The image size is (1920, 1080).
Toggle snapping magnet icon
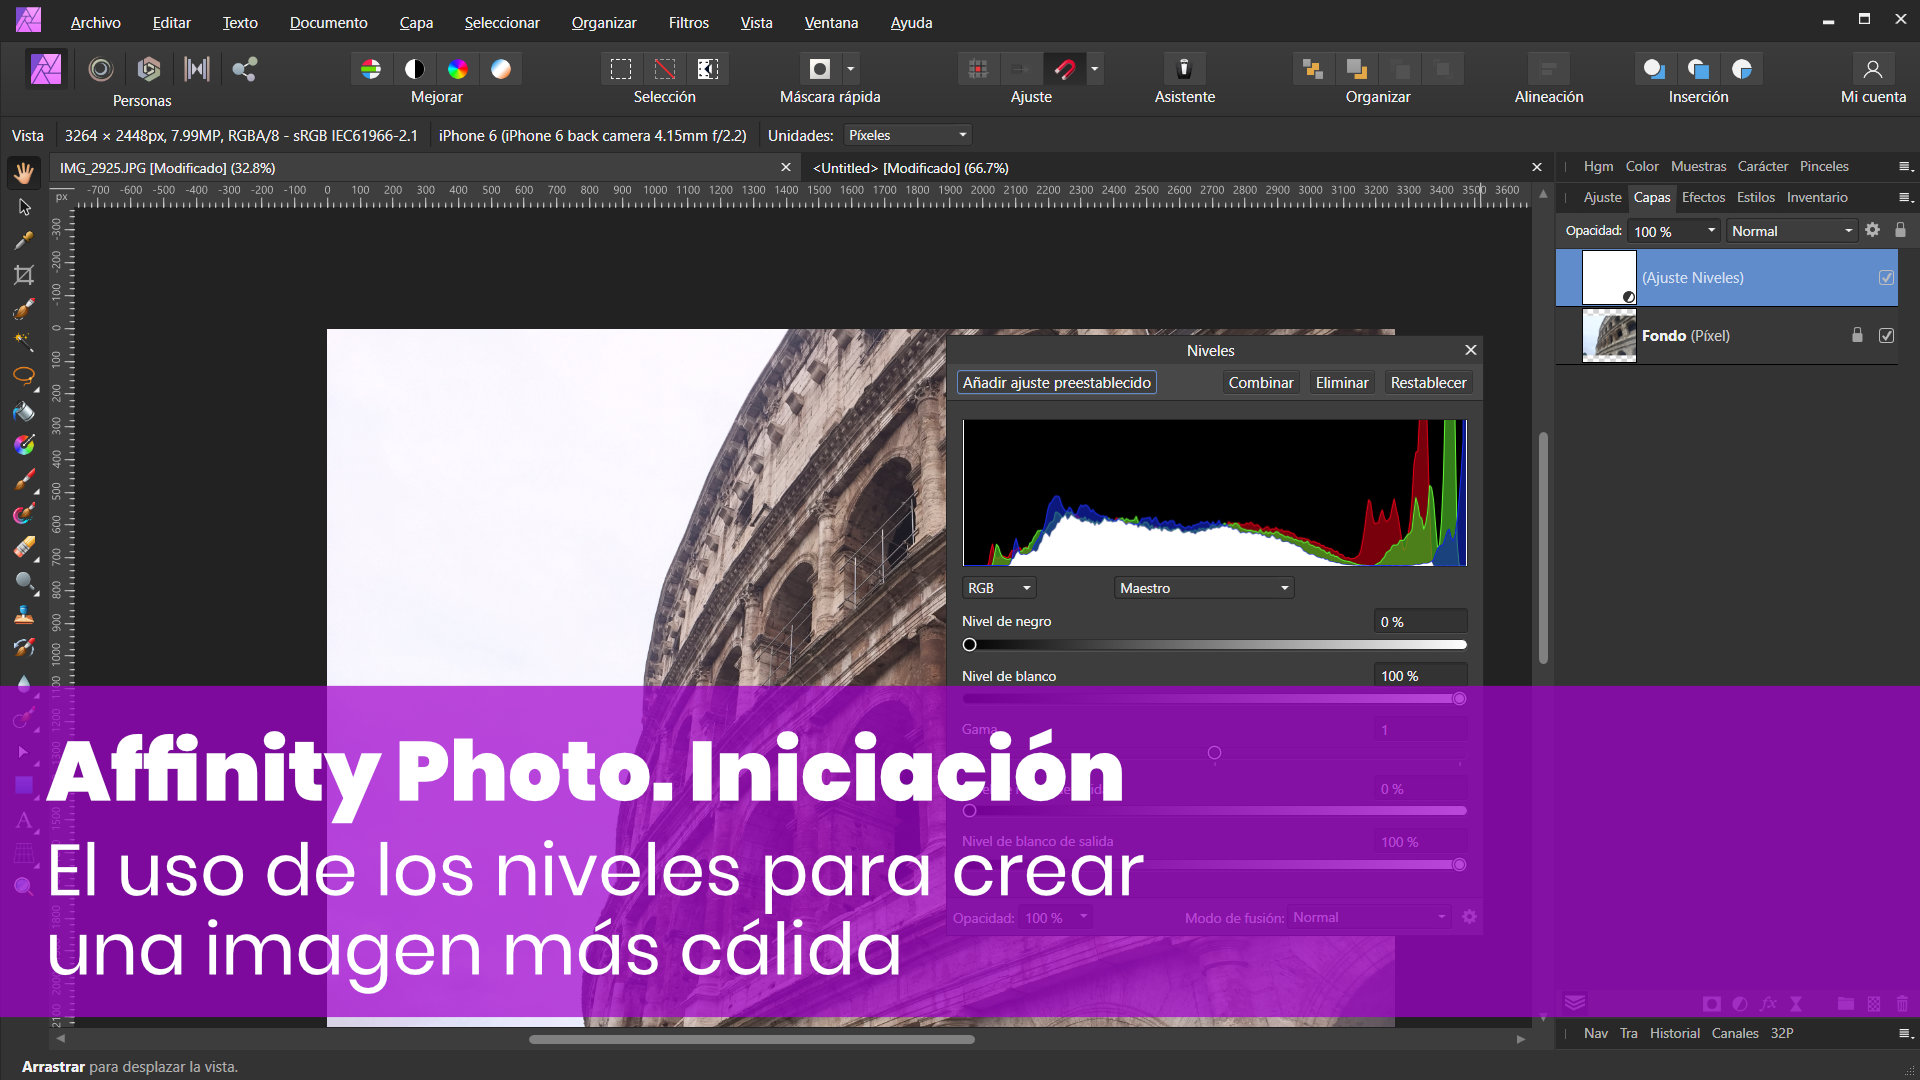(1064, 69)
